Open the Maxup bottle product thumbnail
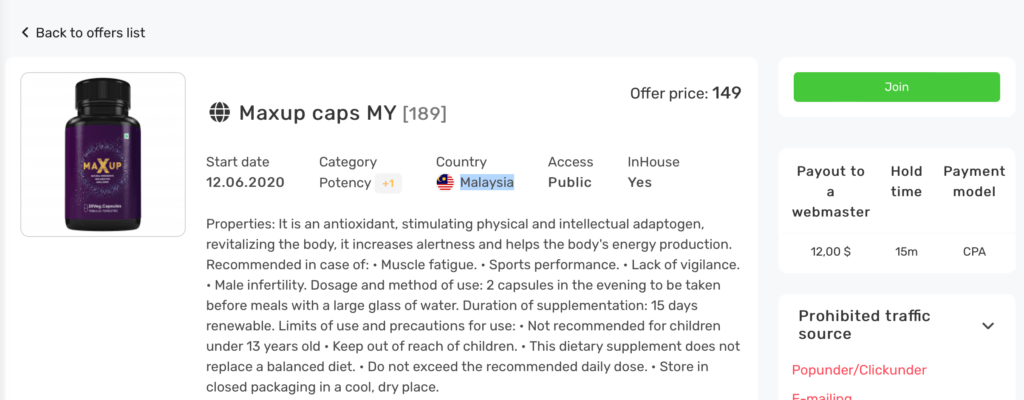Viewport: 1024px width, 400px height. (x=103, y=154)
